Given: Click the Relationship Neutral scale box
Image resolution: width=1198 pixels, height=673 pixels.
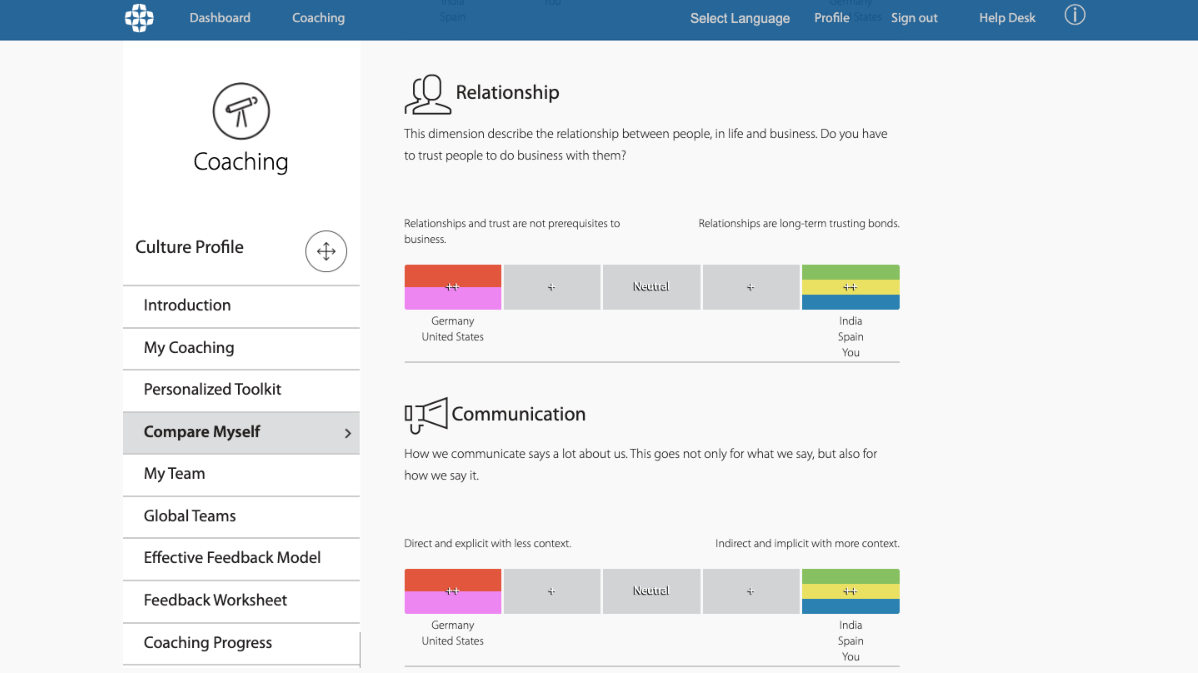Looking at the screenshot, I should coord(651,287).
